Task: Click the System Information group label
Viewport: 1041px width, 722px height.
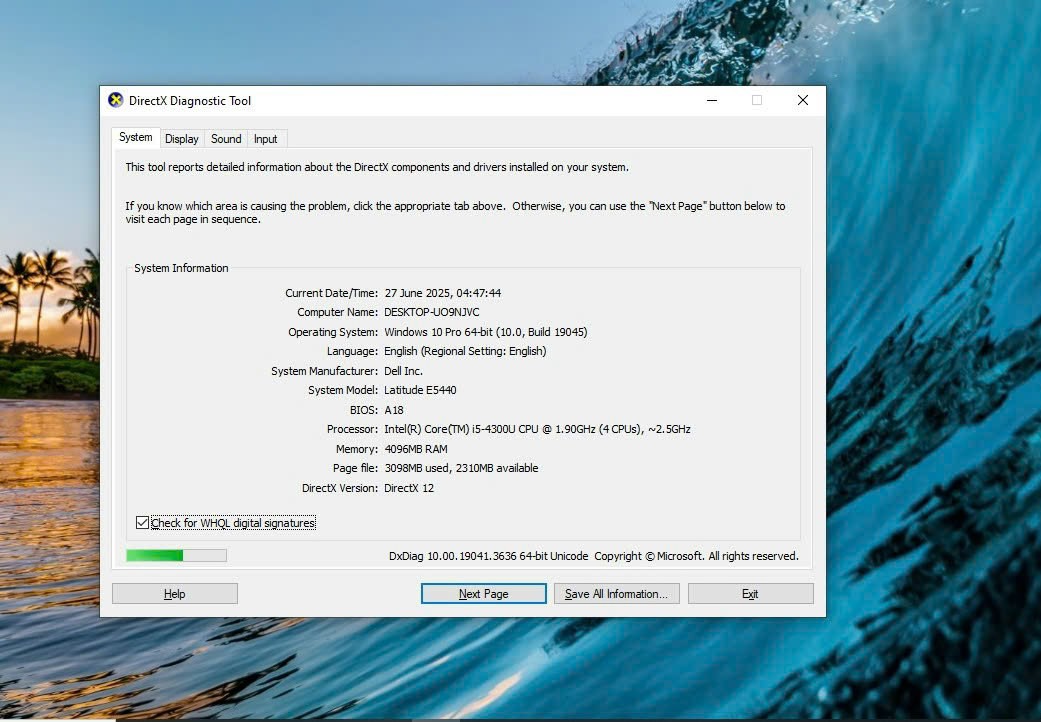Action: tap(181, 268)
